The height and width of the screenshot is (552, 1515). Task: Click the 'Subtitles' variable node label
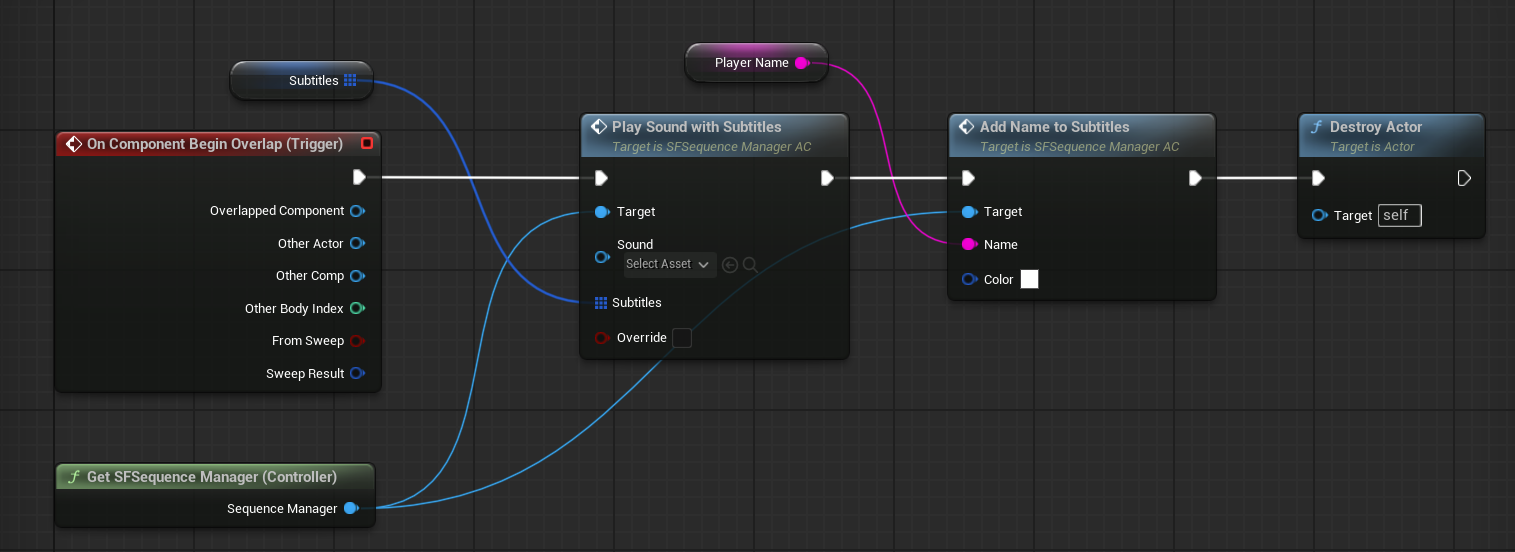tap(314, 80)
